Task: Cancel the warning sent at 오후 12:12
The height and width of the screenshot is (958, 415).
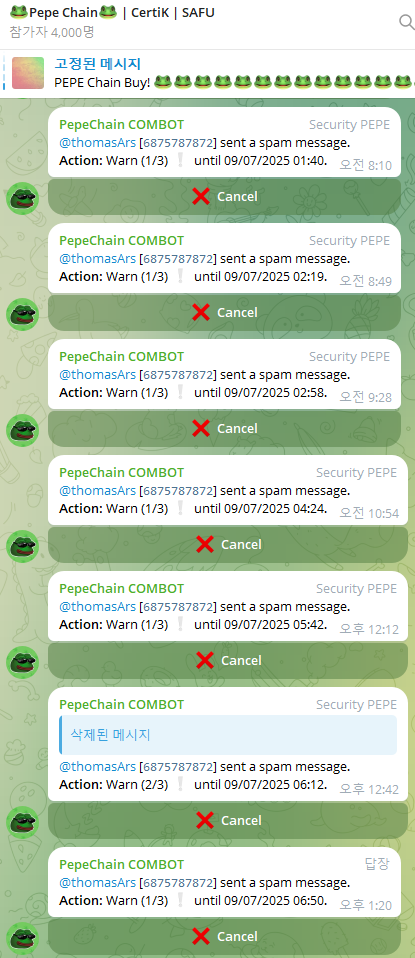Action: 228,661
